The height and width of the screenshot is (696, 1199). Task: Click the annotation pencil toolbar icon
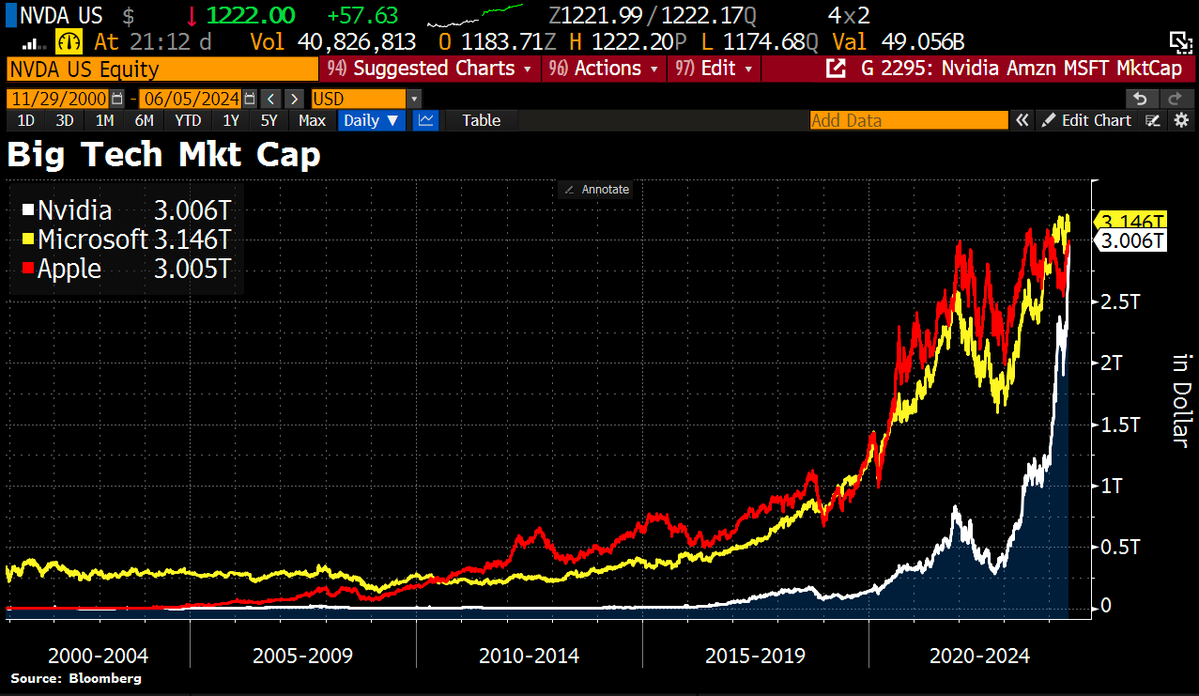[x=1153, y=120]
